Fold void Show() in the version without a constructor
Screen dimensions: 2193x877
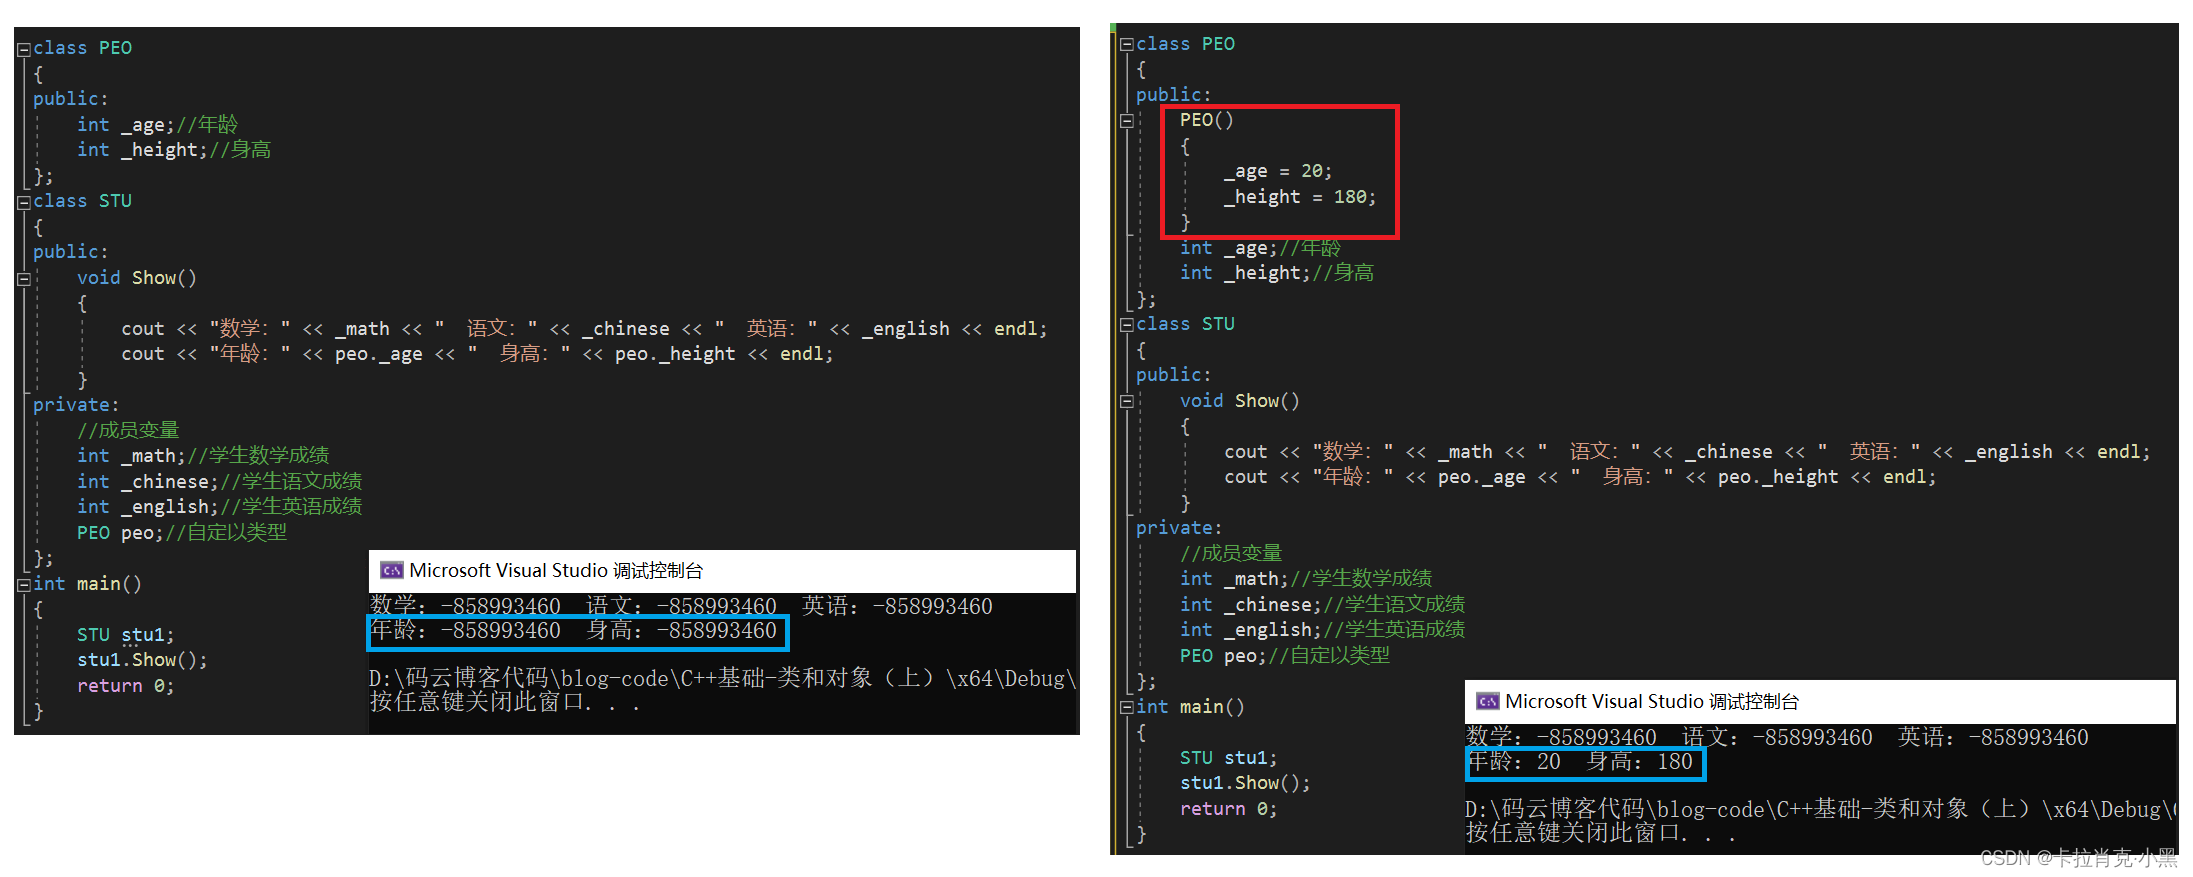coord(23,279)
